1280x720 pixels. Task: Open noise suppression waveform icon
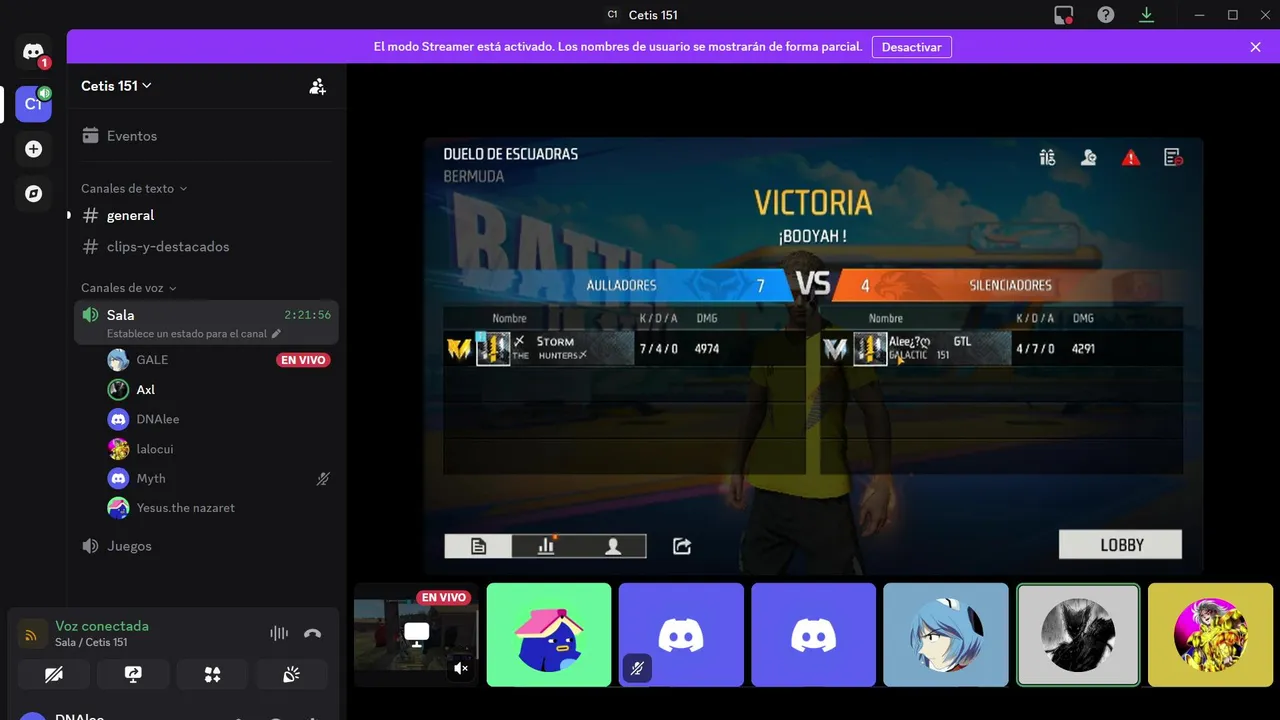(x=279, y=633)
